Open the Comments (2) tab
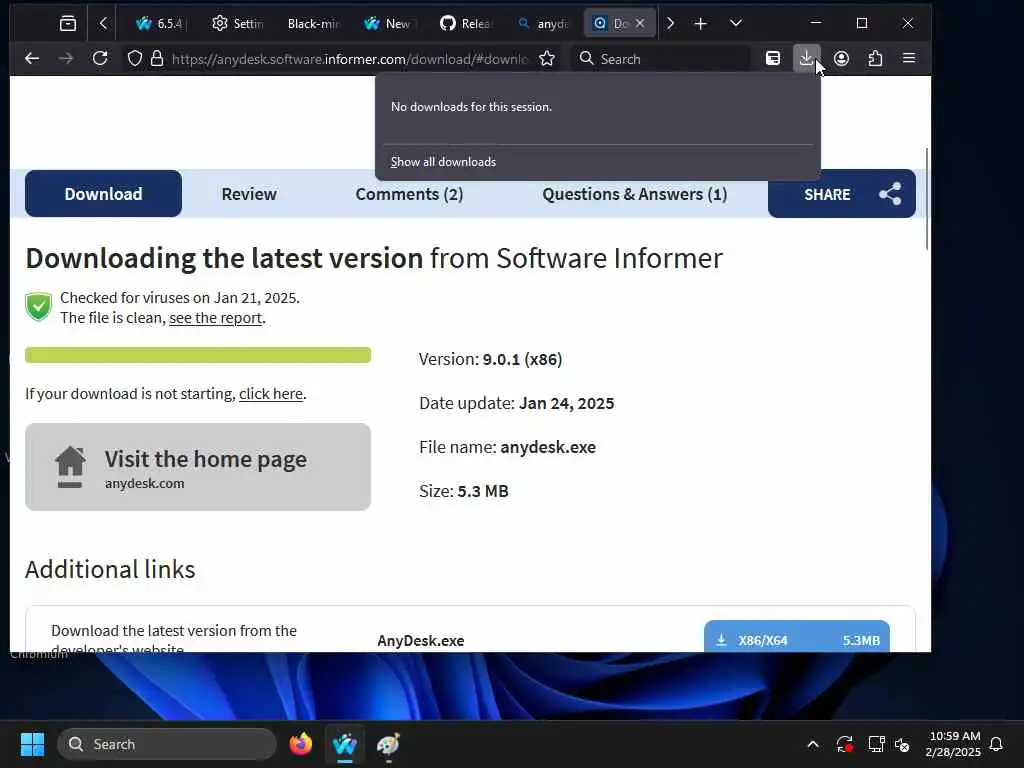Image resolution: width=1024 pixels, height=768 pixels. click(x=409, y=194)
